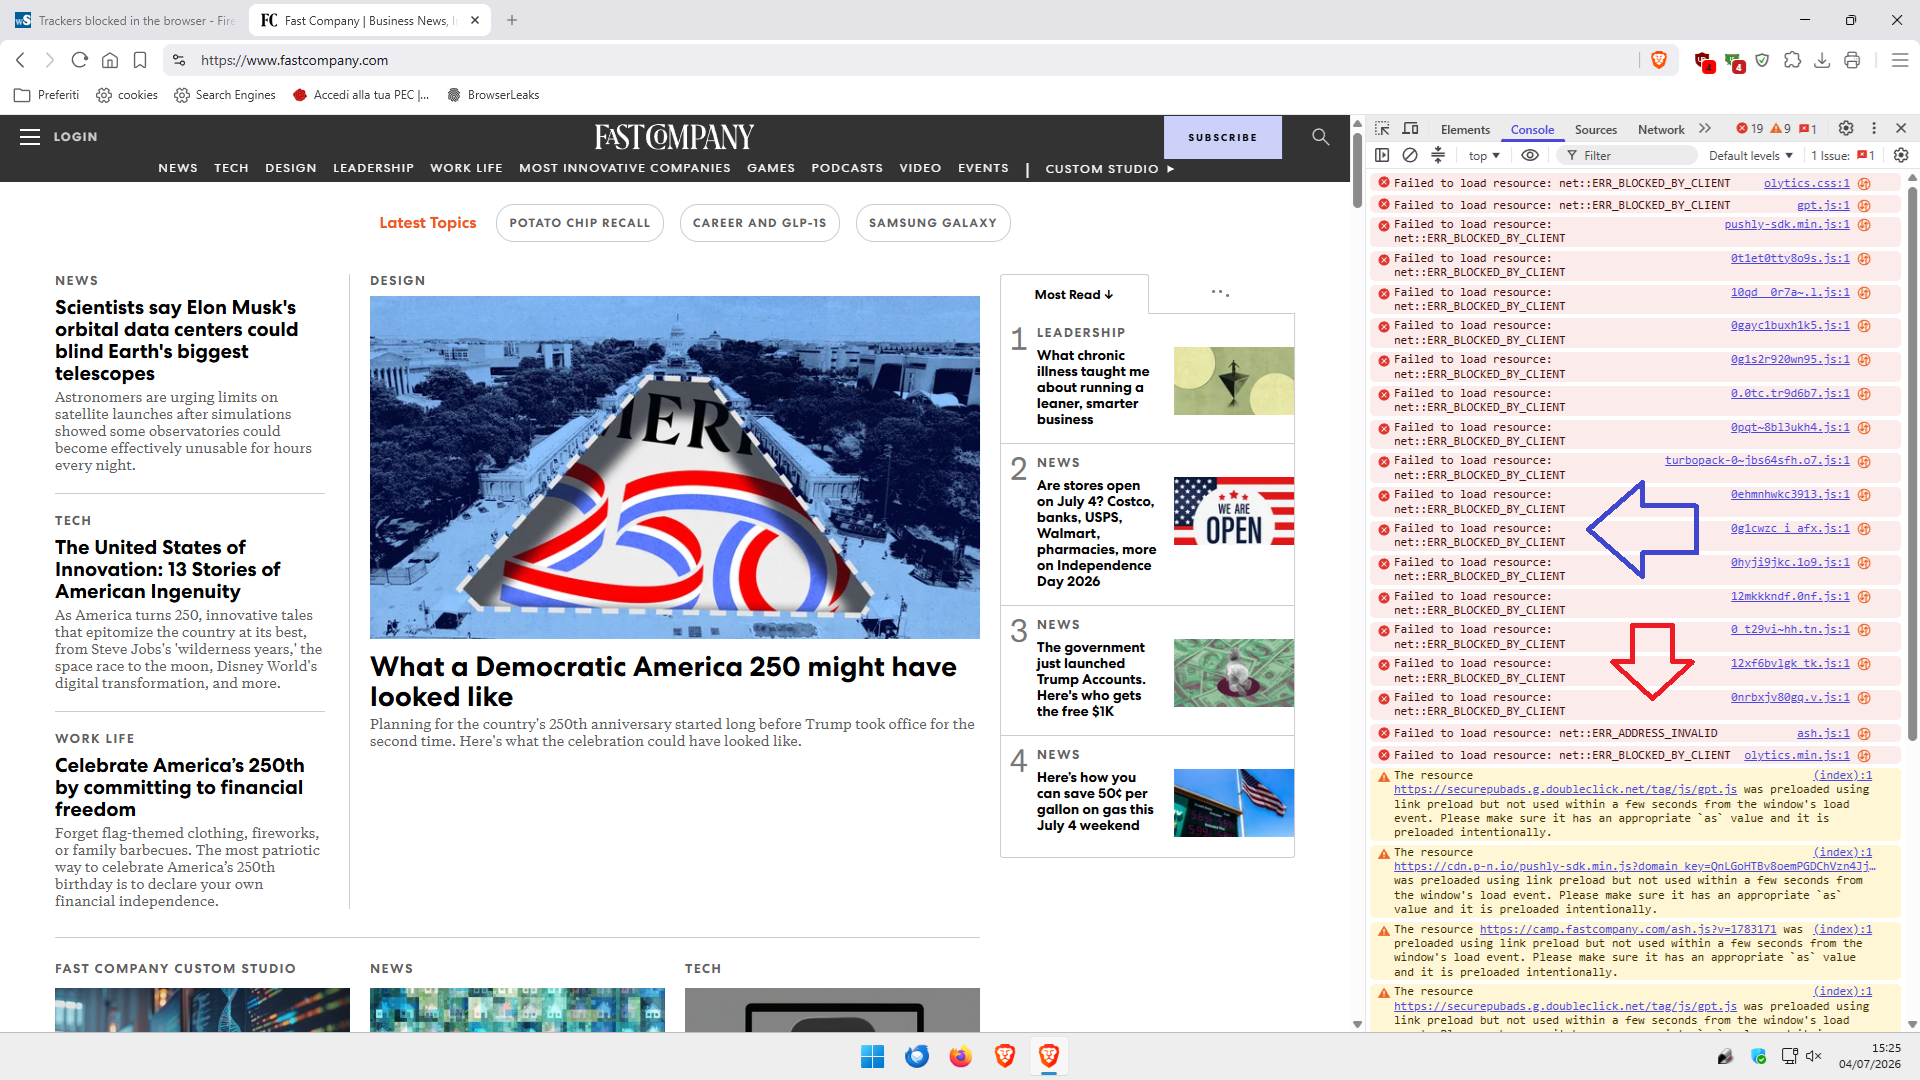Switch to the Network tab in DevTools

click(1661, 130)
